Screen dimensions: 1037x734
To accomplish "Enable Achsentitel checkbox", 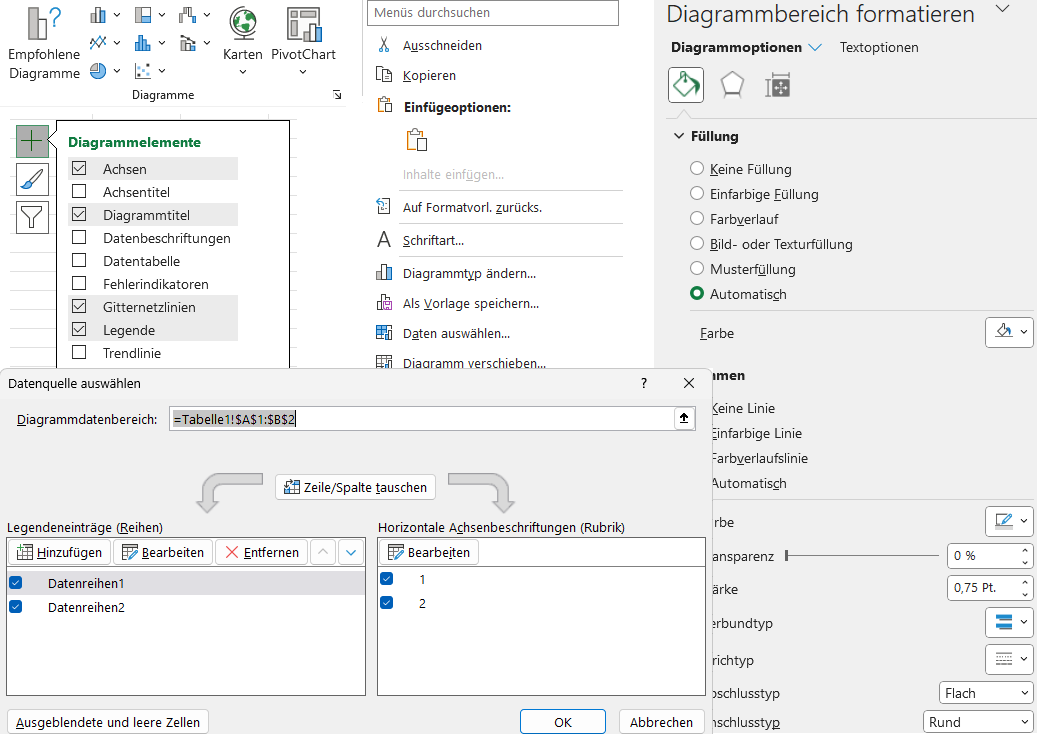I will tap(79, 192).
